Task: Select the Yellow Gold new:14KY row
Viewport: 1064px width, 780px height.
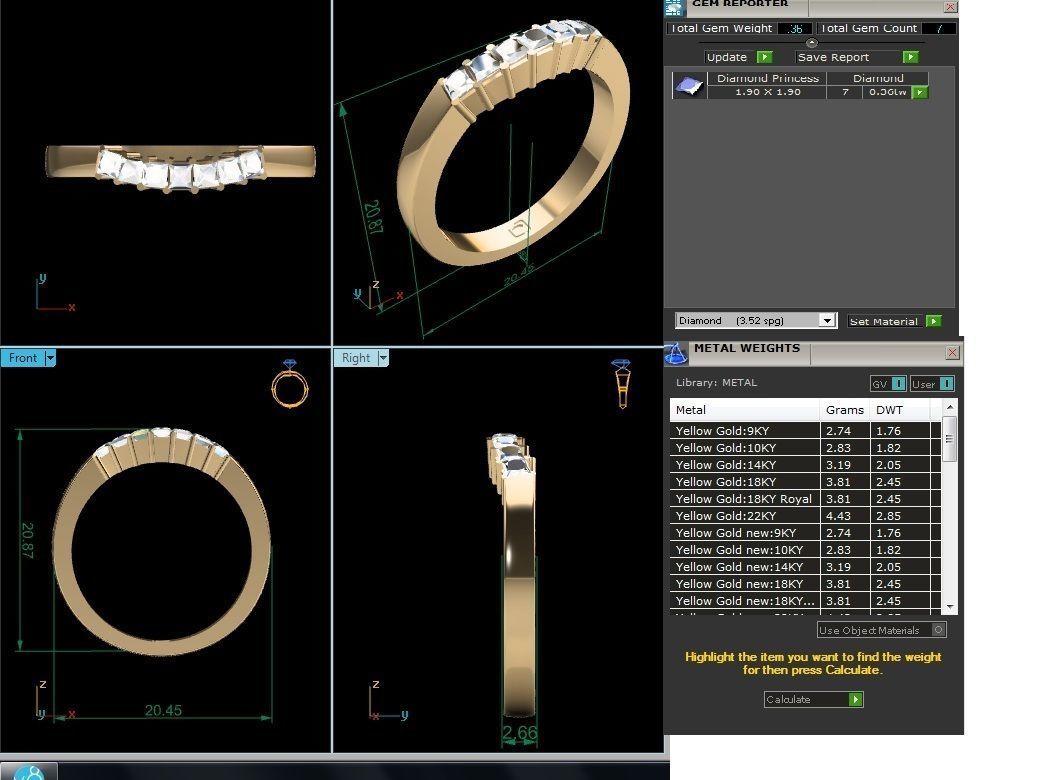Action: coord(805,566)
